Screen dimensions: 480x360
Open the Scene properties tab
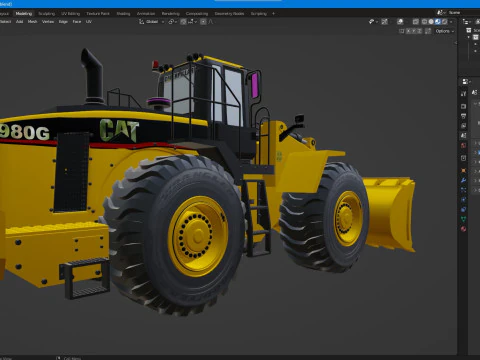463,135
